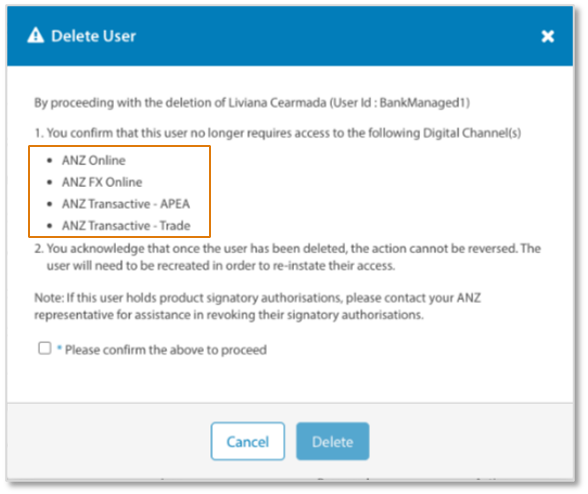Click the 'Please confirm the above to proceed' label
Screen dimensions: 588x494
166,350
